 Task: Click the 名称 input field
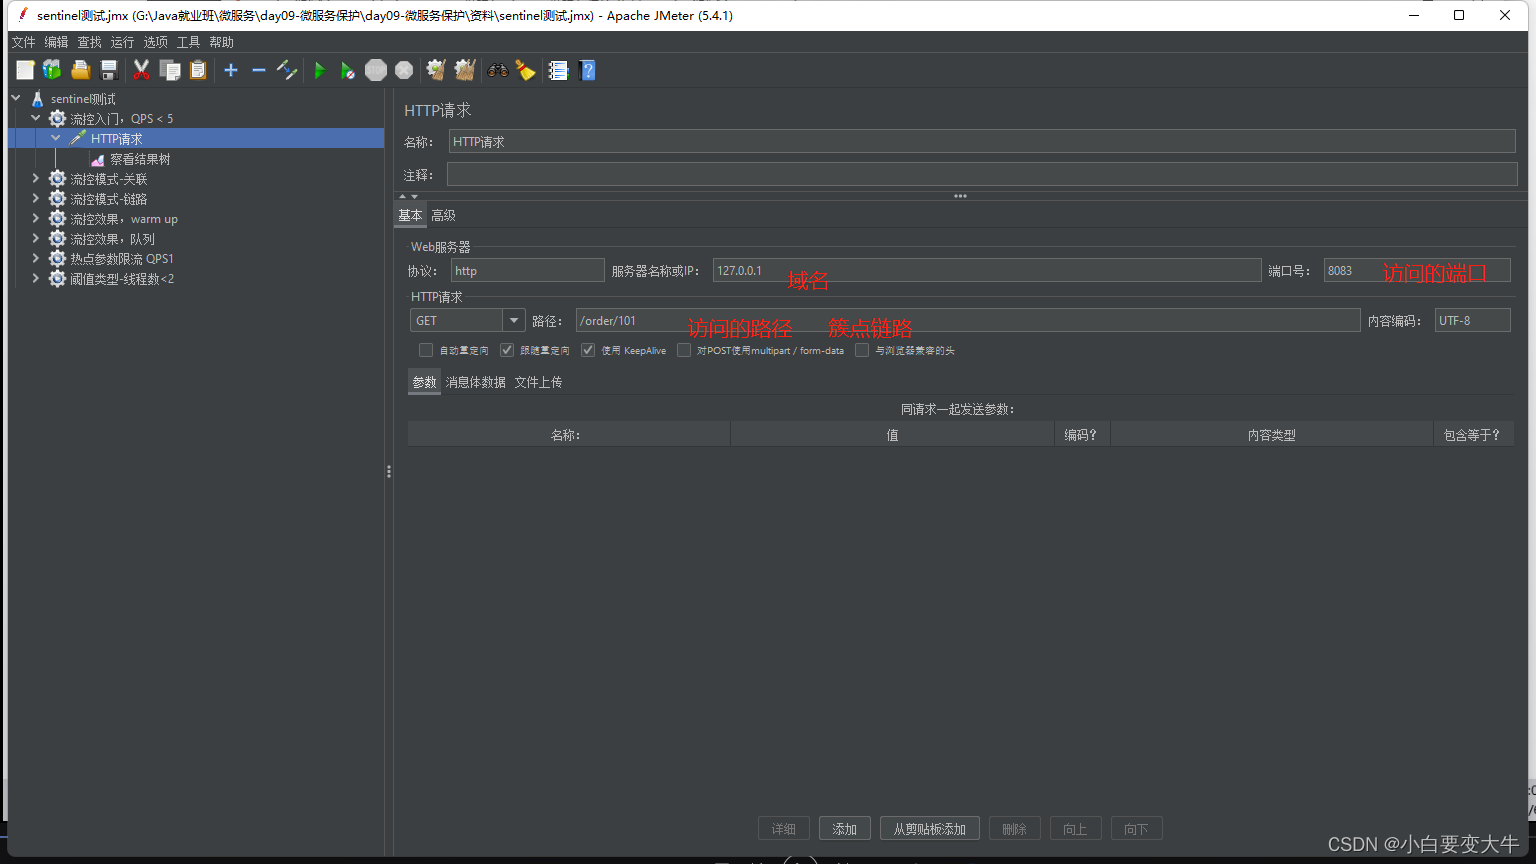coord(982,142)
